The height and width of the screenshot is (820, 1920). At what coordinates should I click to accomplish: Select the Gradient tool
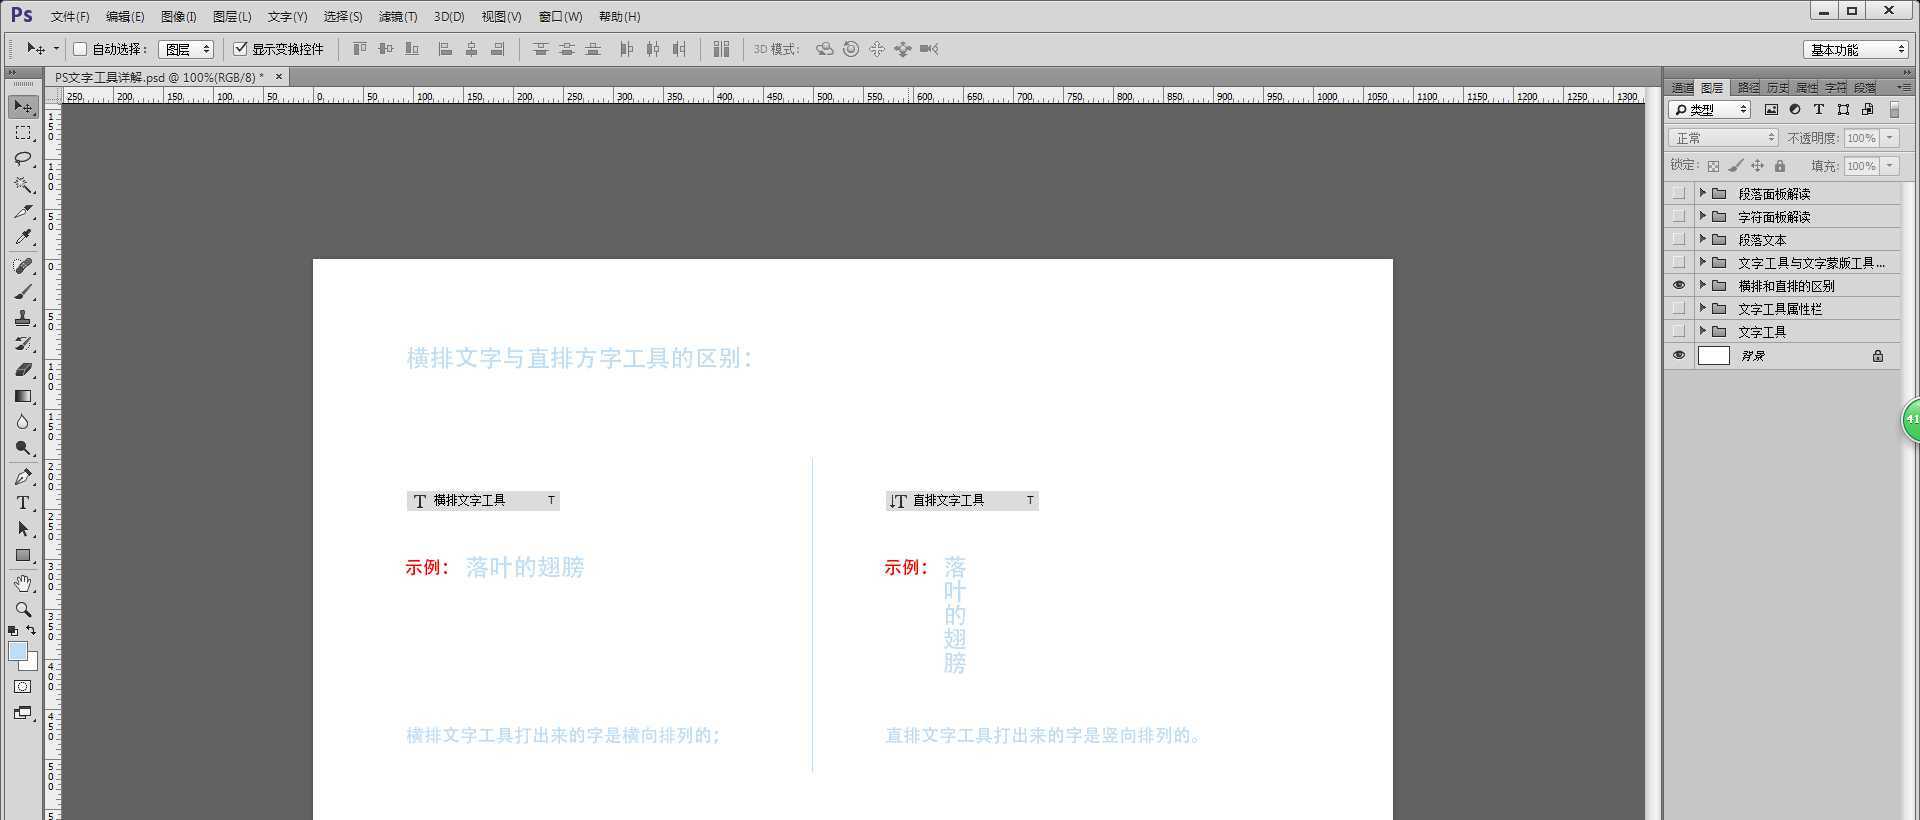point(23,396)
